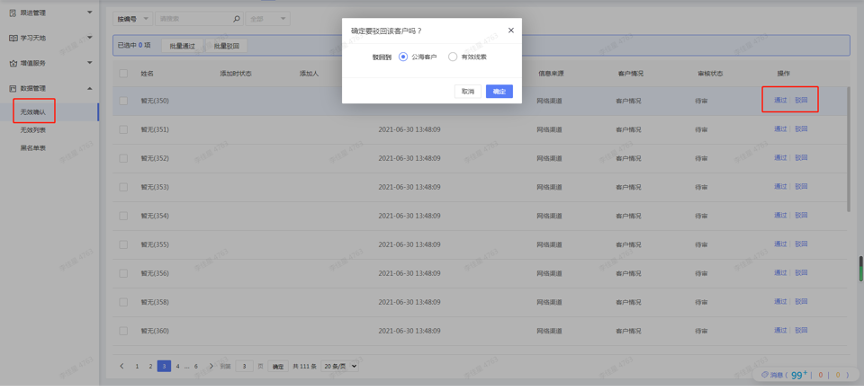The width and height of the screenshot is (864, 387).
Task: Go to page 4 in pagination
Action: click(x=177, y=366)
